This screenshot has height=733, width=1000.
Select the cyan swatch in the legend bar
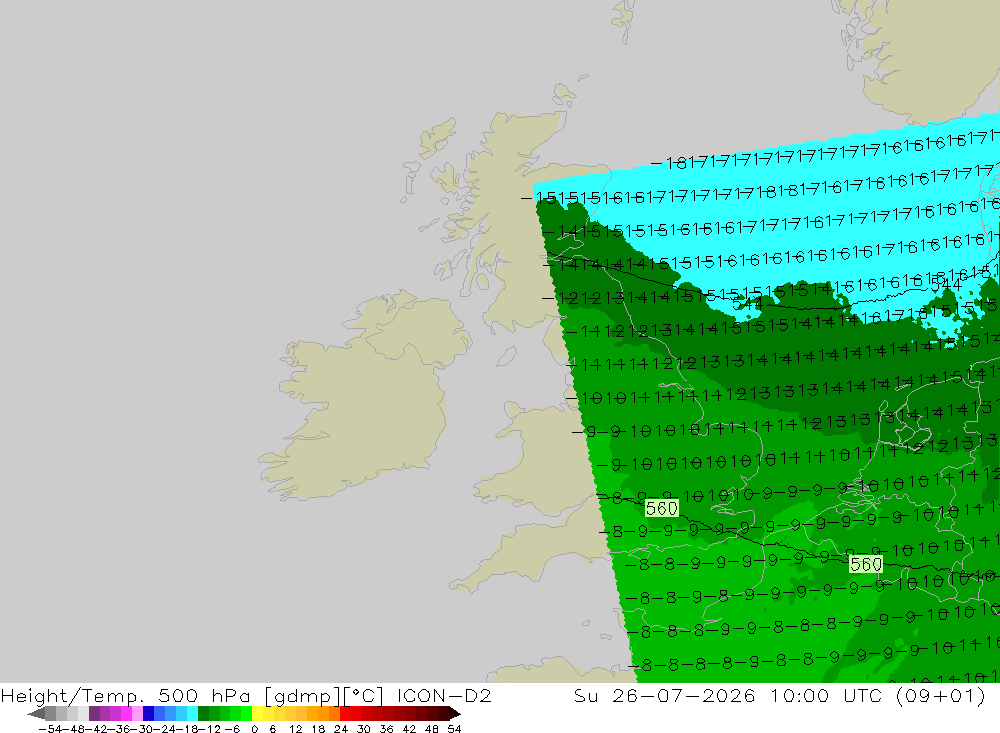(x=193, y=714)
